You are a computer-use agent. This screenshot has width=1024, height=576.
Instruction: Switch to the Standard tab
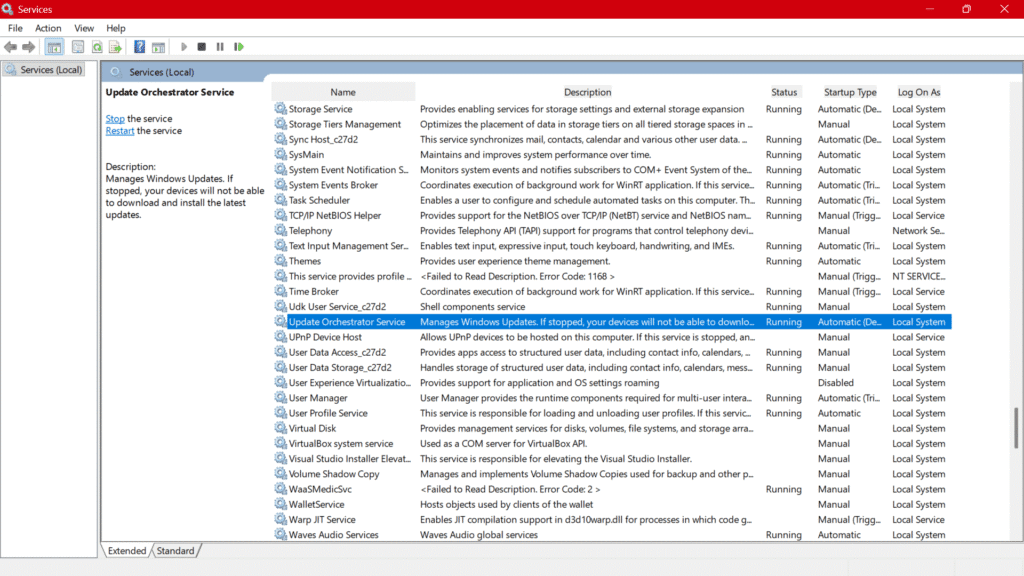click(175, 551)
